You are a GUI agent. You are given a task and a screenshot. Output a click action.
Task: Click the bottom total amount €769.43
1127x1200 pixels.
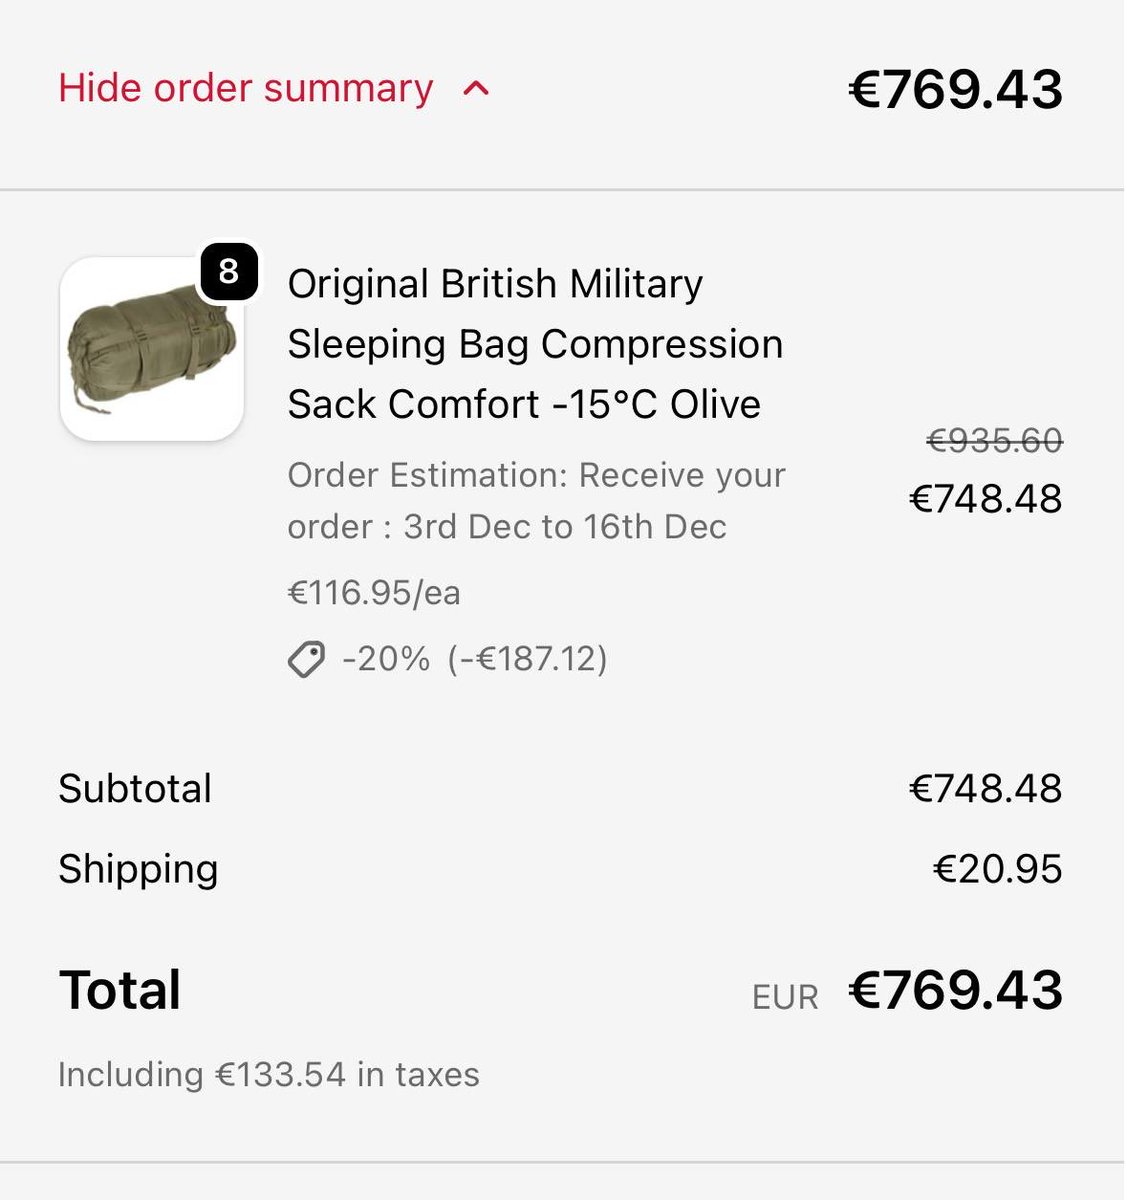click(955, 990)
